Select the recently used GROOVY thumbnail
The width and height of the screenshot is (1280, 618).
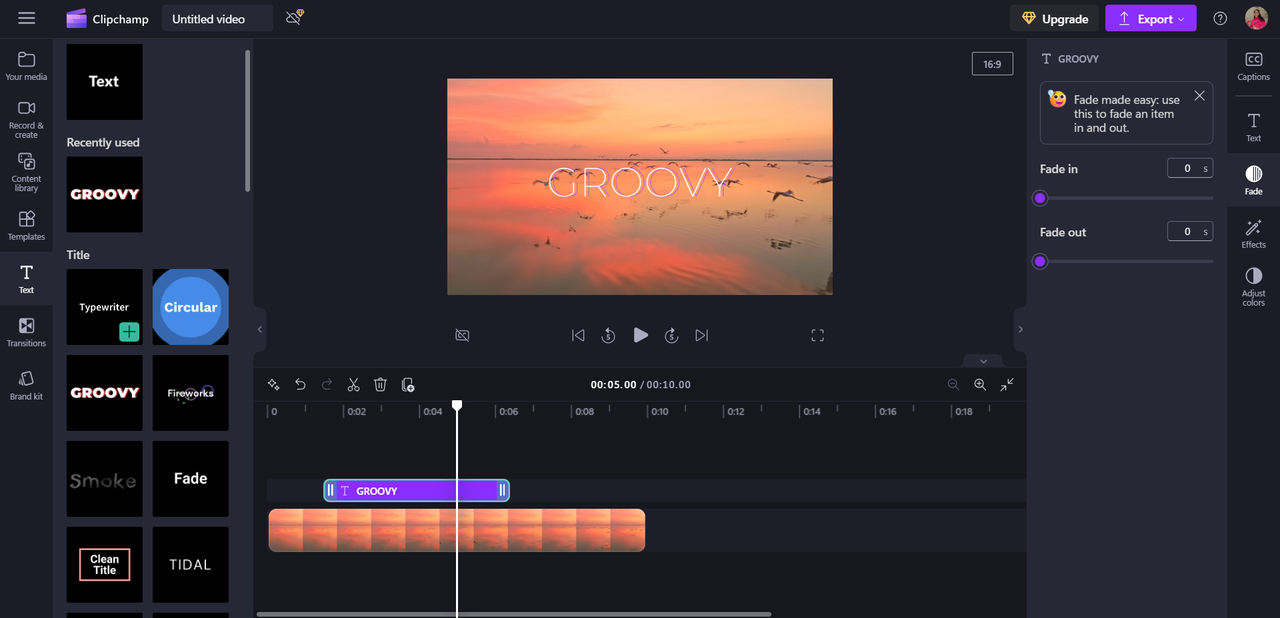pos(105,194)
